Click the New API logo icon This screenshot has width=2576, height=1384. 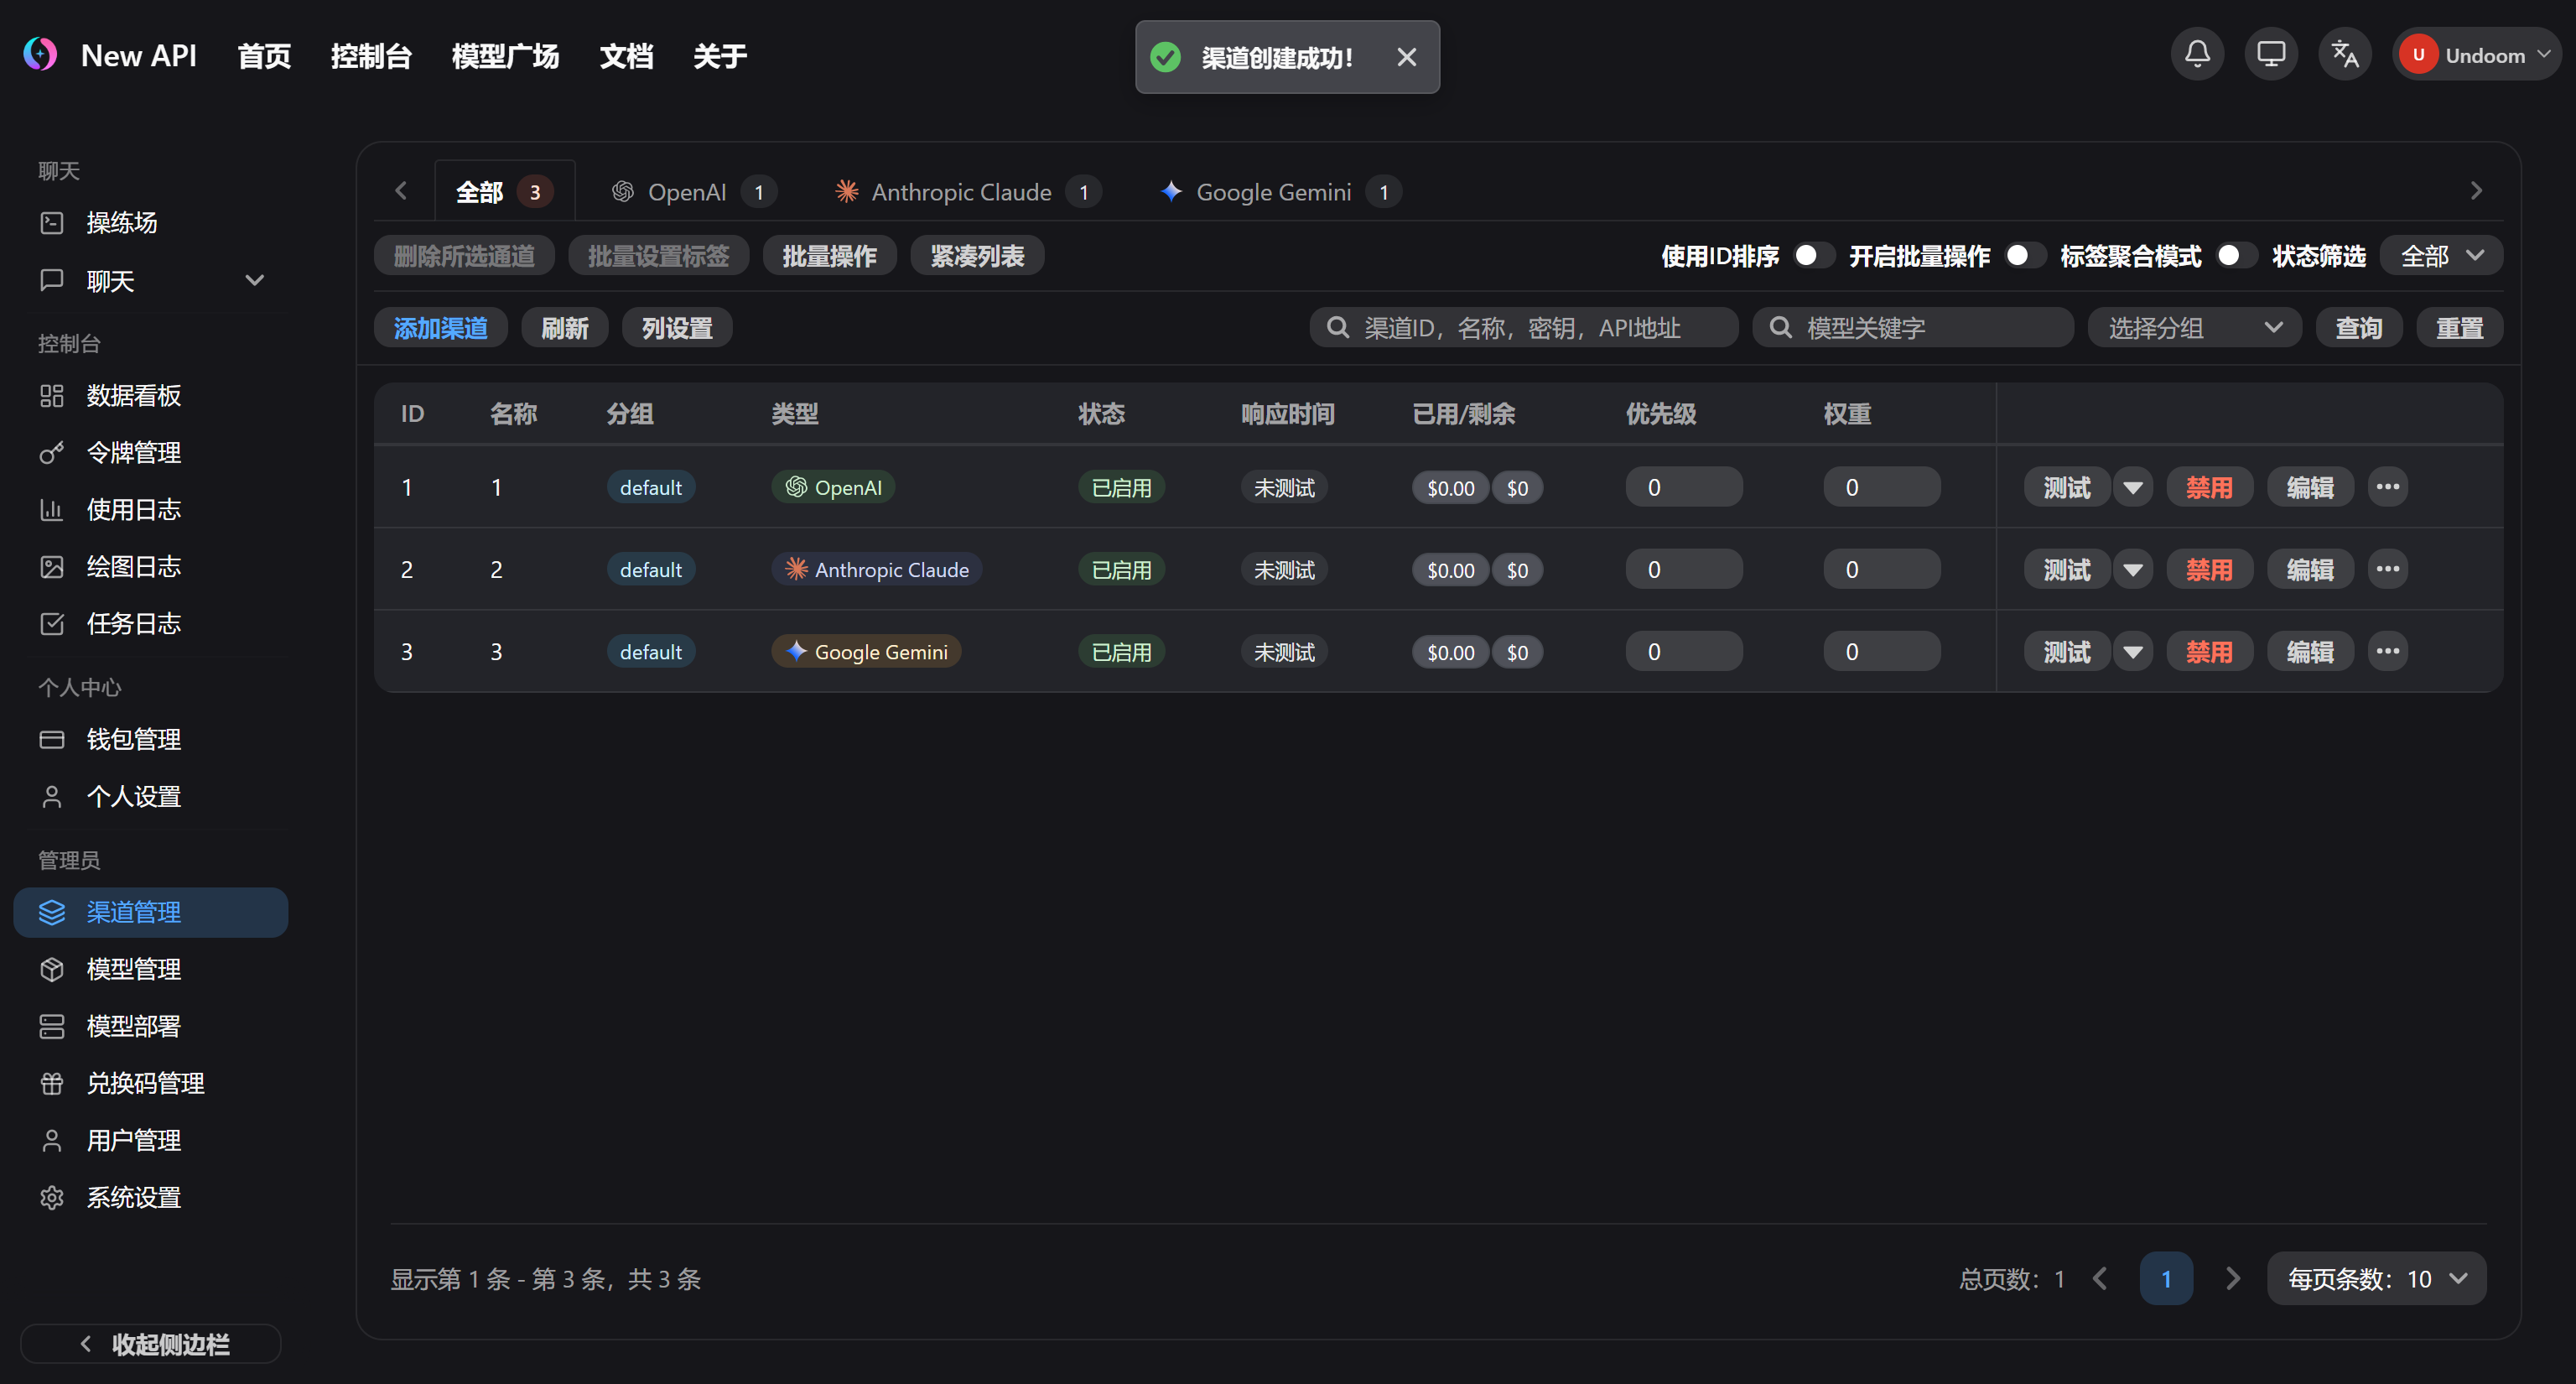[40, 54]
